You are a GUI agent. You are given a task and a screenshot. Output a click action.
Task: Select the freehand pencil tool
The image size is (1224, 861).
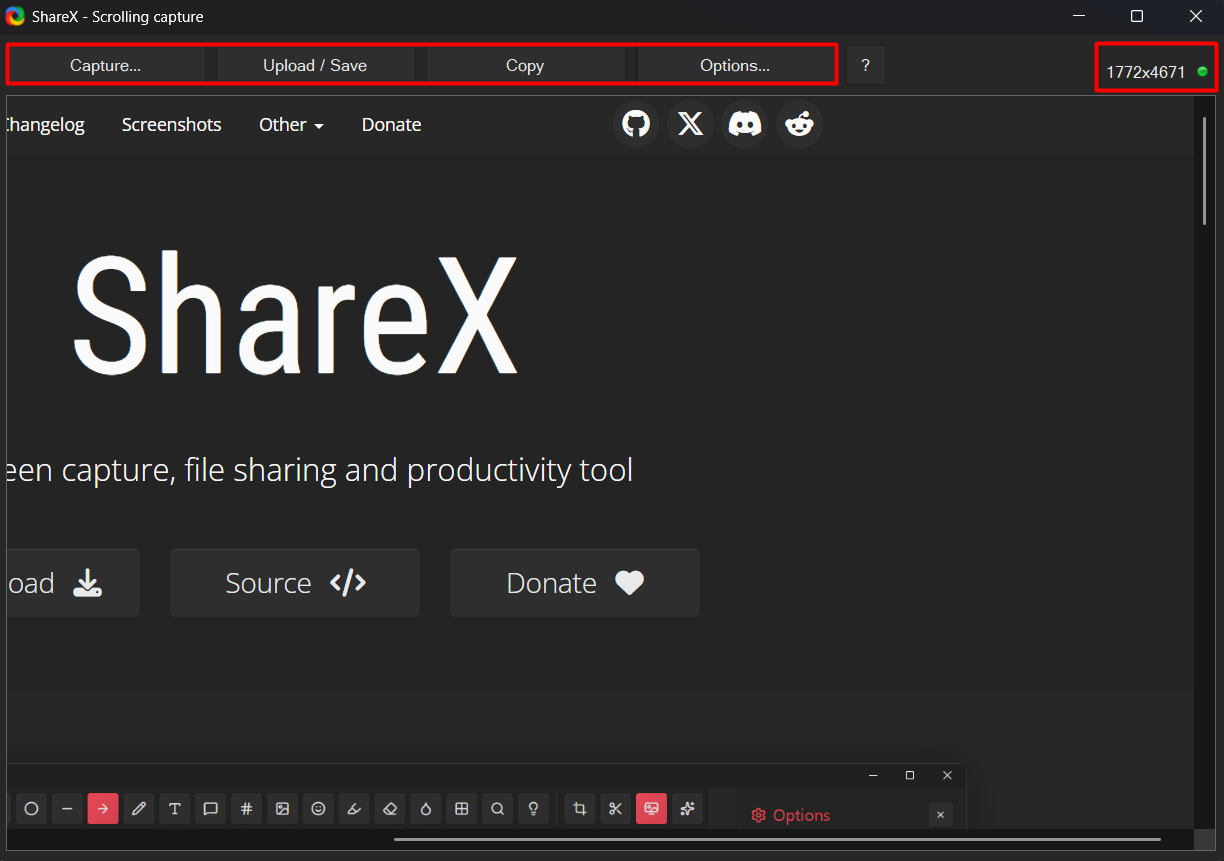[139, 809]
